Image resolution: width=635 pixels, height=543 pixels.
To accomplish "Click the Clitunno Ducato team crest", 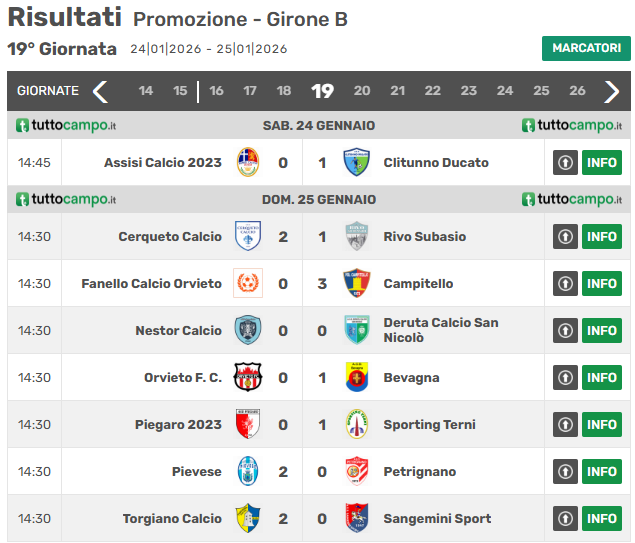I will coord(356,162).
